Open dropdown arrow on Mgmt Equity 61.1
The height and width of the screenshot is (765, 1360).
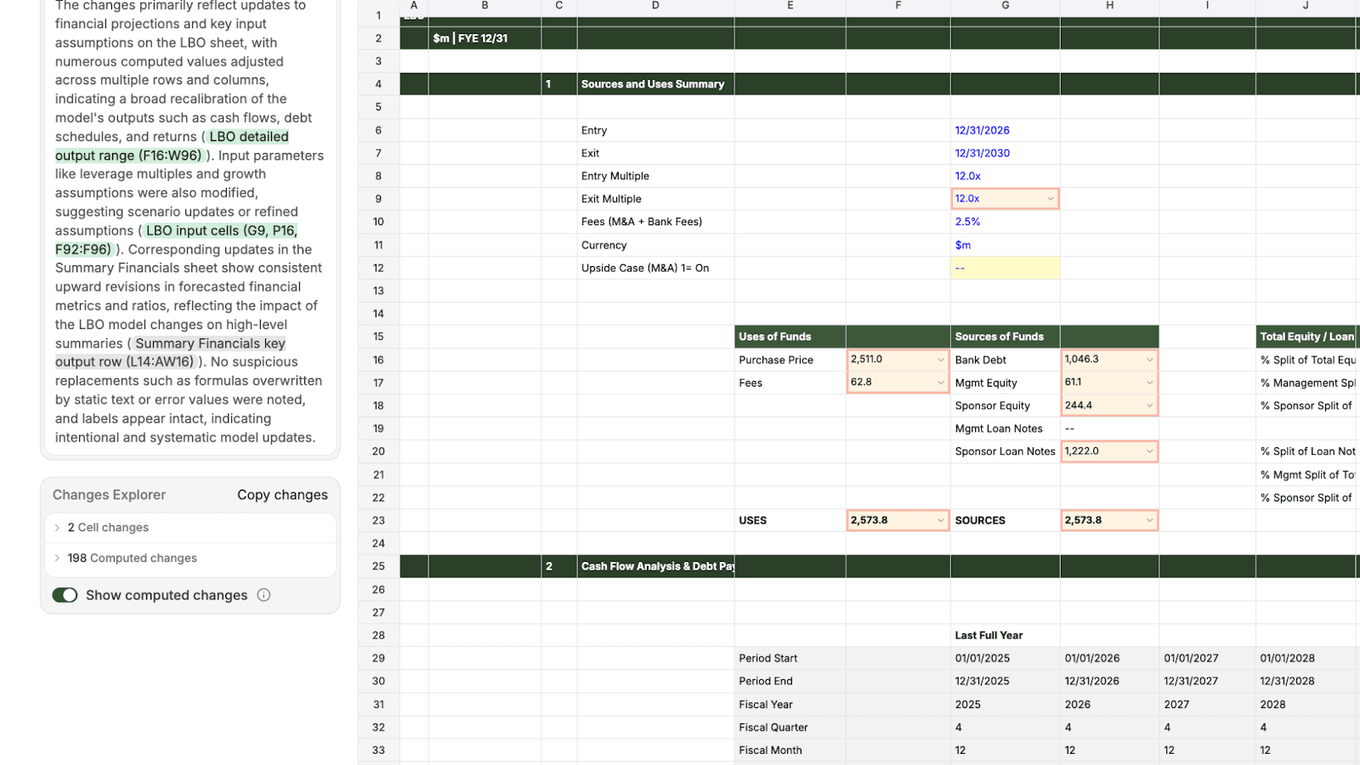1149,382
